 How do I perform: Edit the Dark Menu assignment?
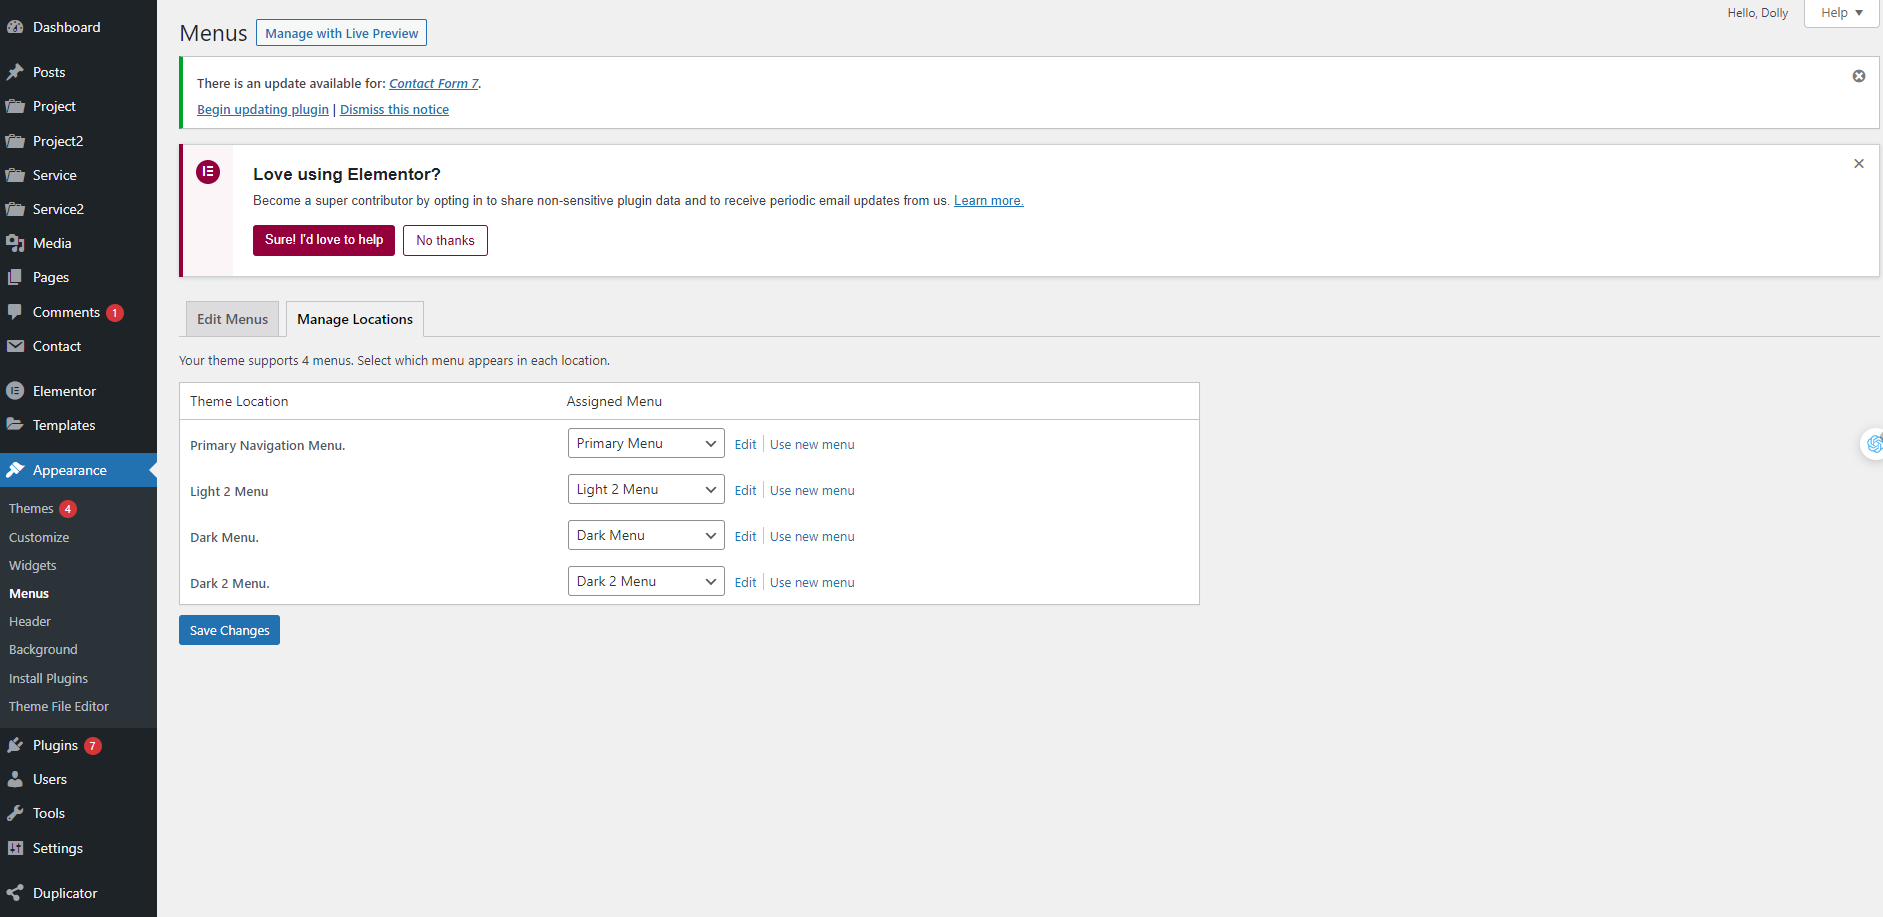click(x=745, y=537)
